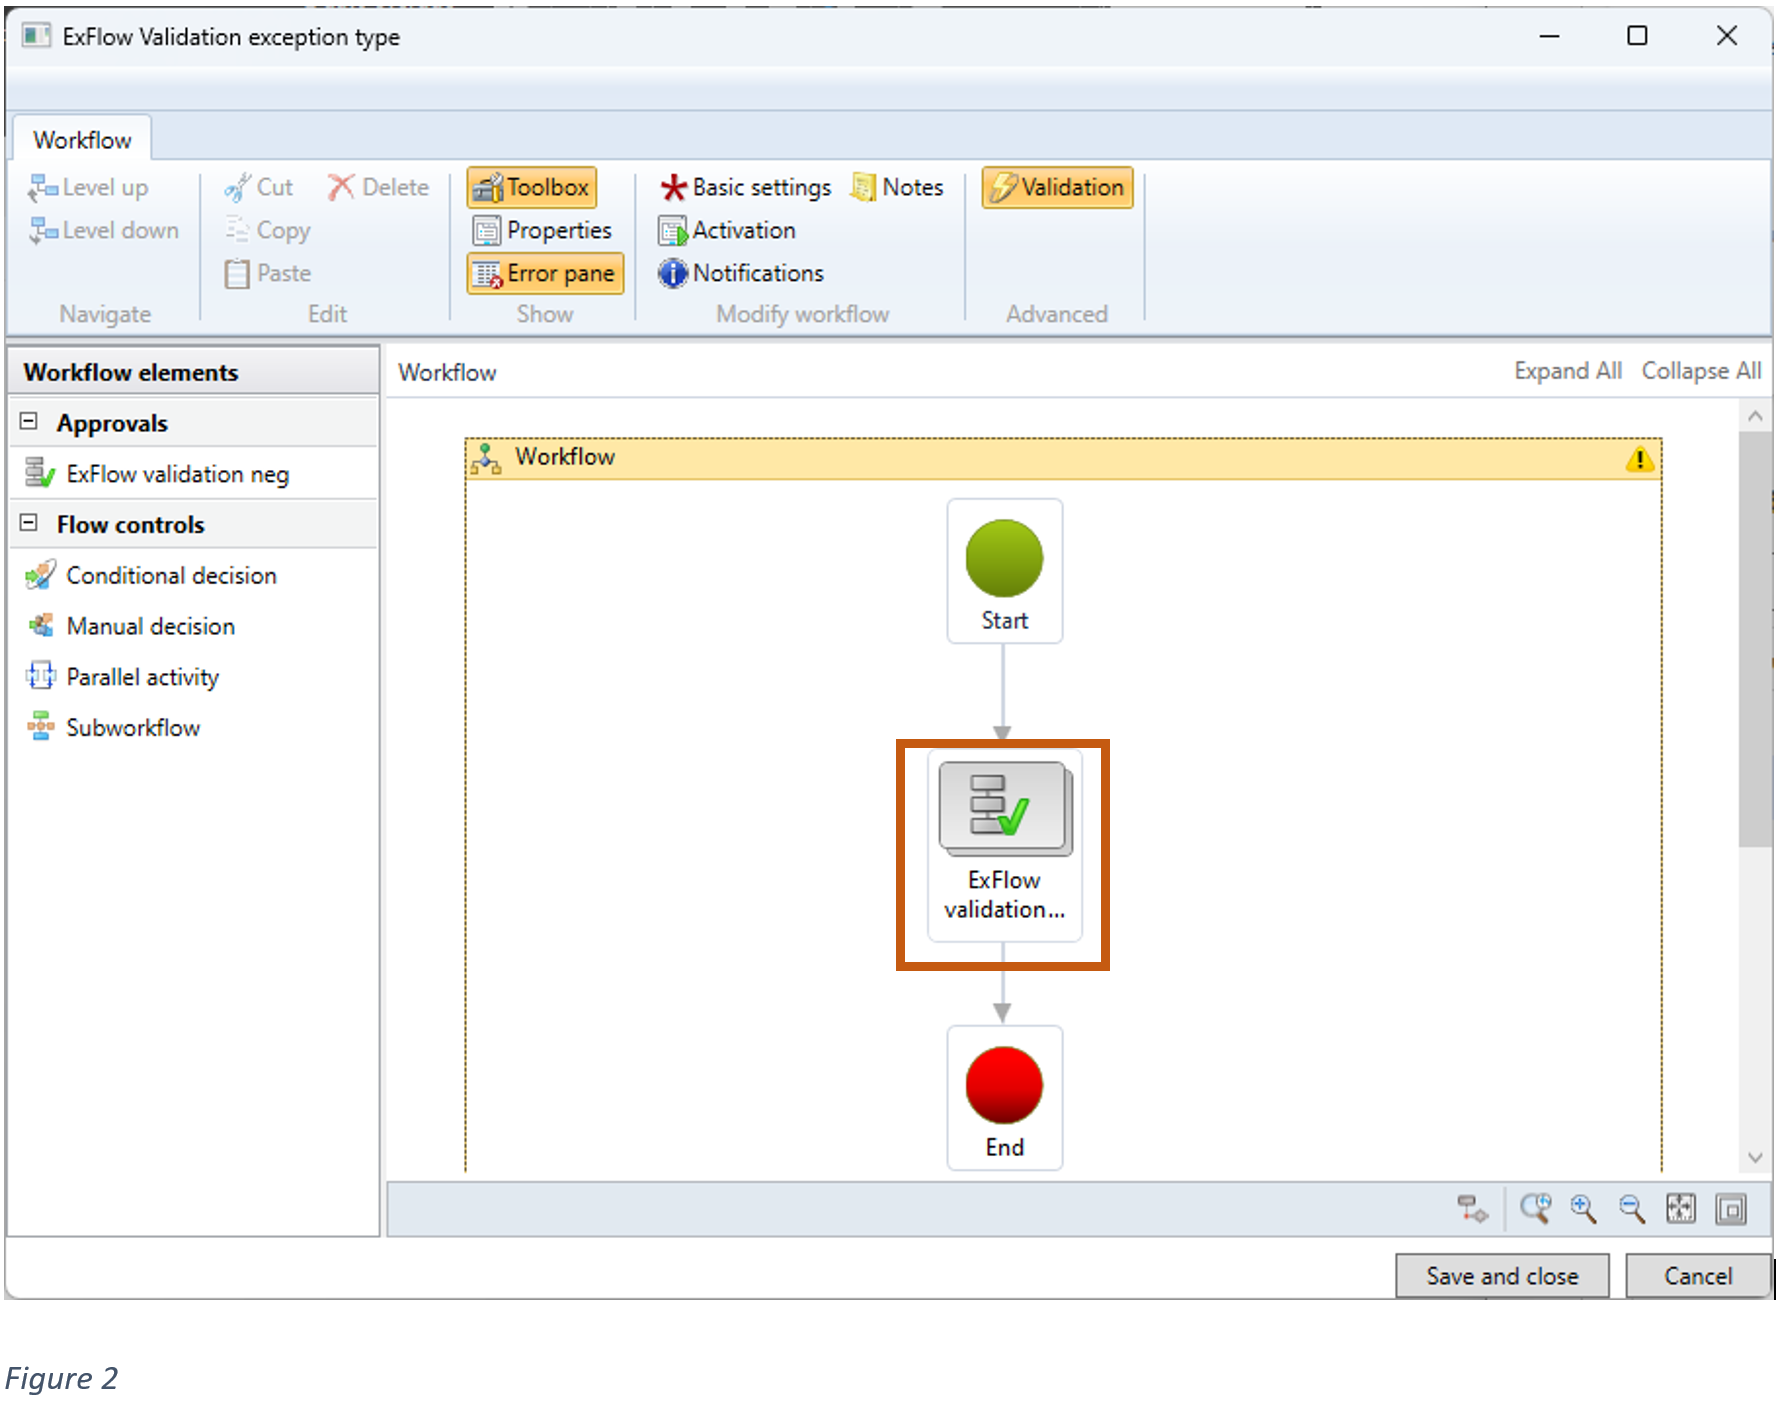Open workflow Notes
Screen dimensions: 1776x1401
click(x=897, y=187)
